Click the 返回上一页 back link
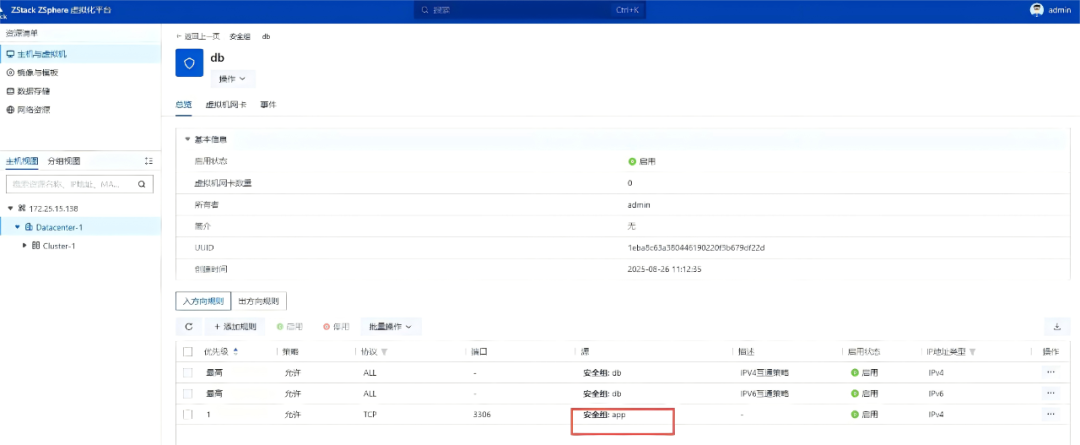 pyautogui.click(x=198, y=36)
